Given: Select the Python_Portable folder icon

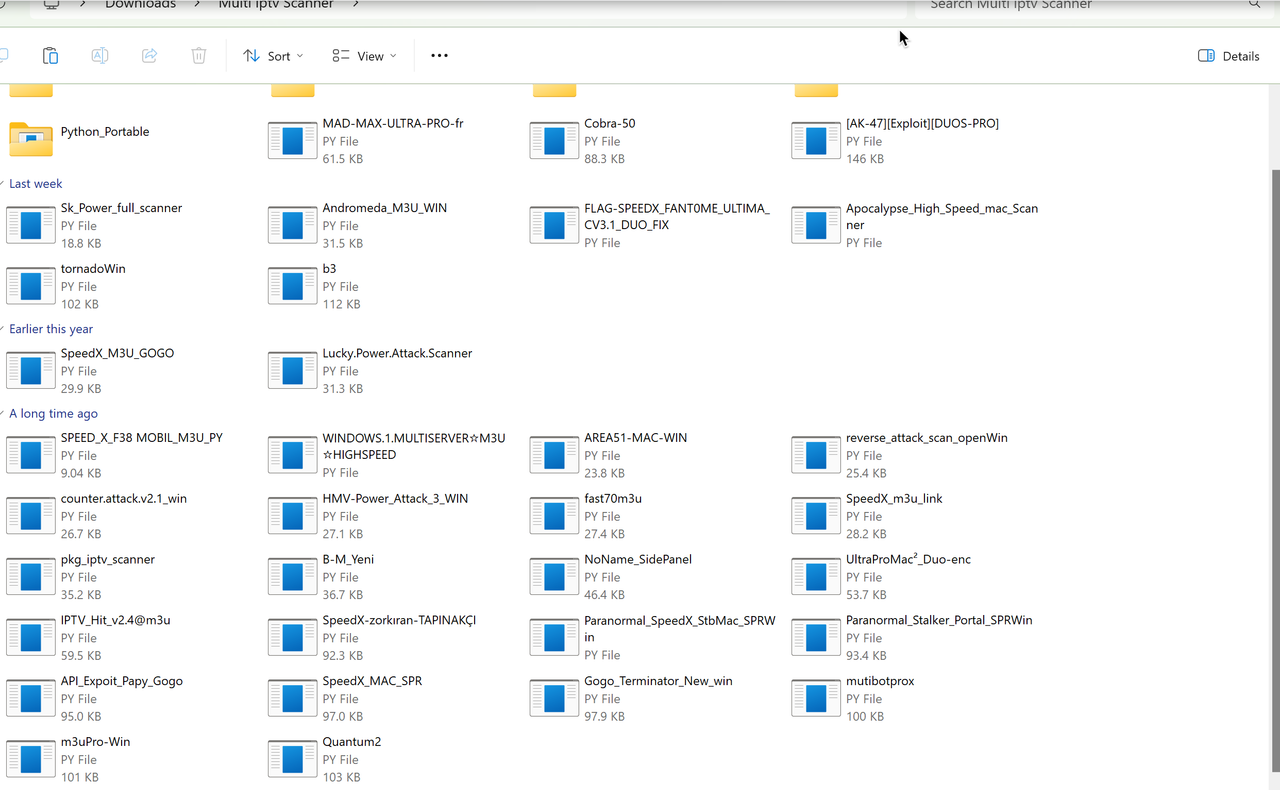Looking at the screenshot, I should click(x=31, y=140).
